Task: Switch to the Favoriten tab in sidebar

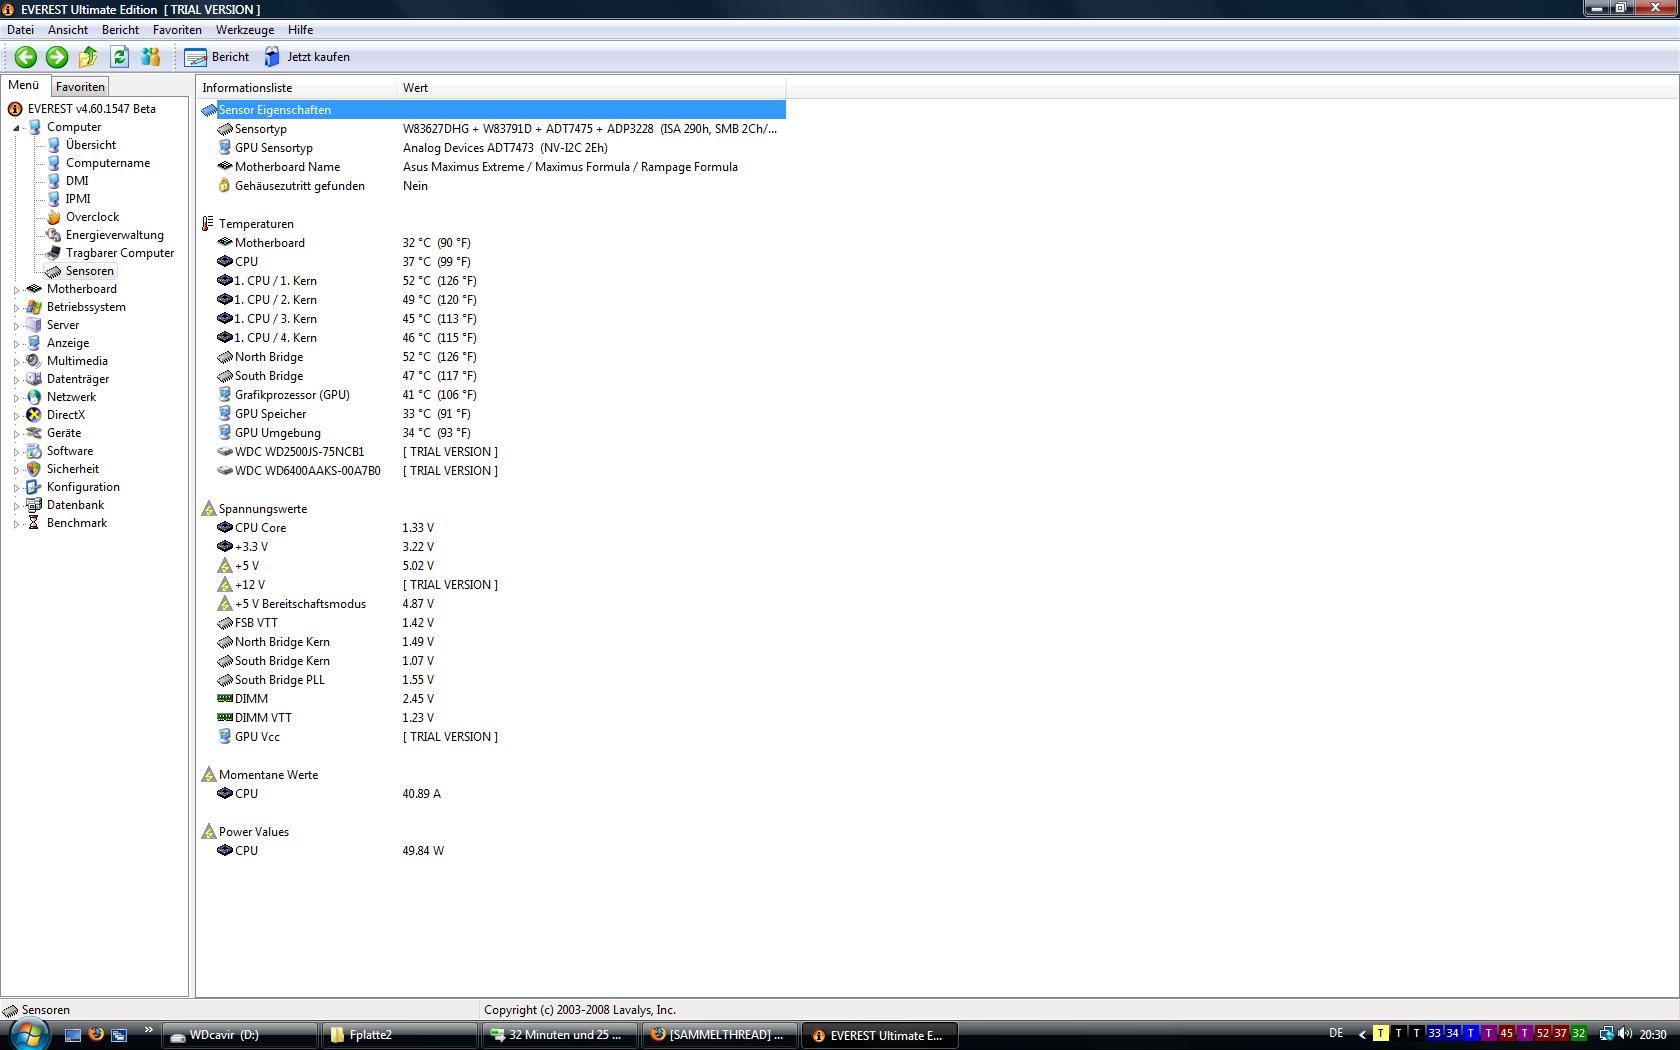Action: (80, 87)
